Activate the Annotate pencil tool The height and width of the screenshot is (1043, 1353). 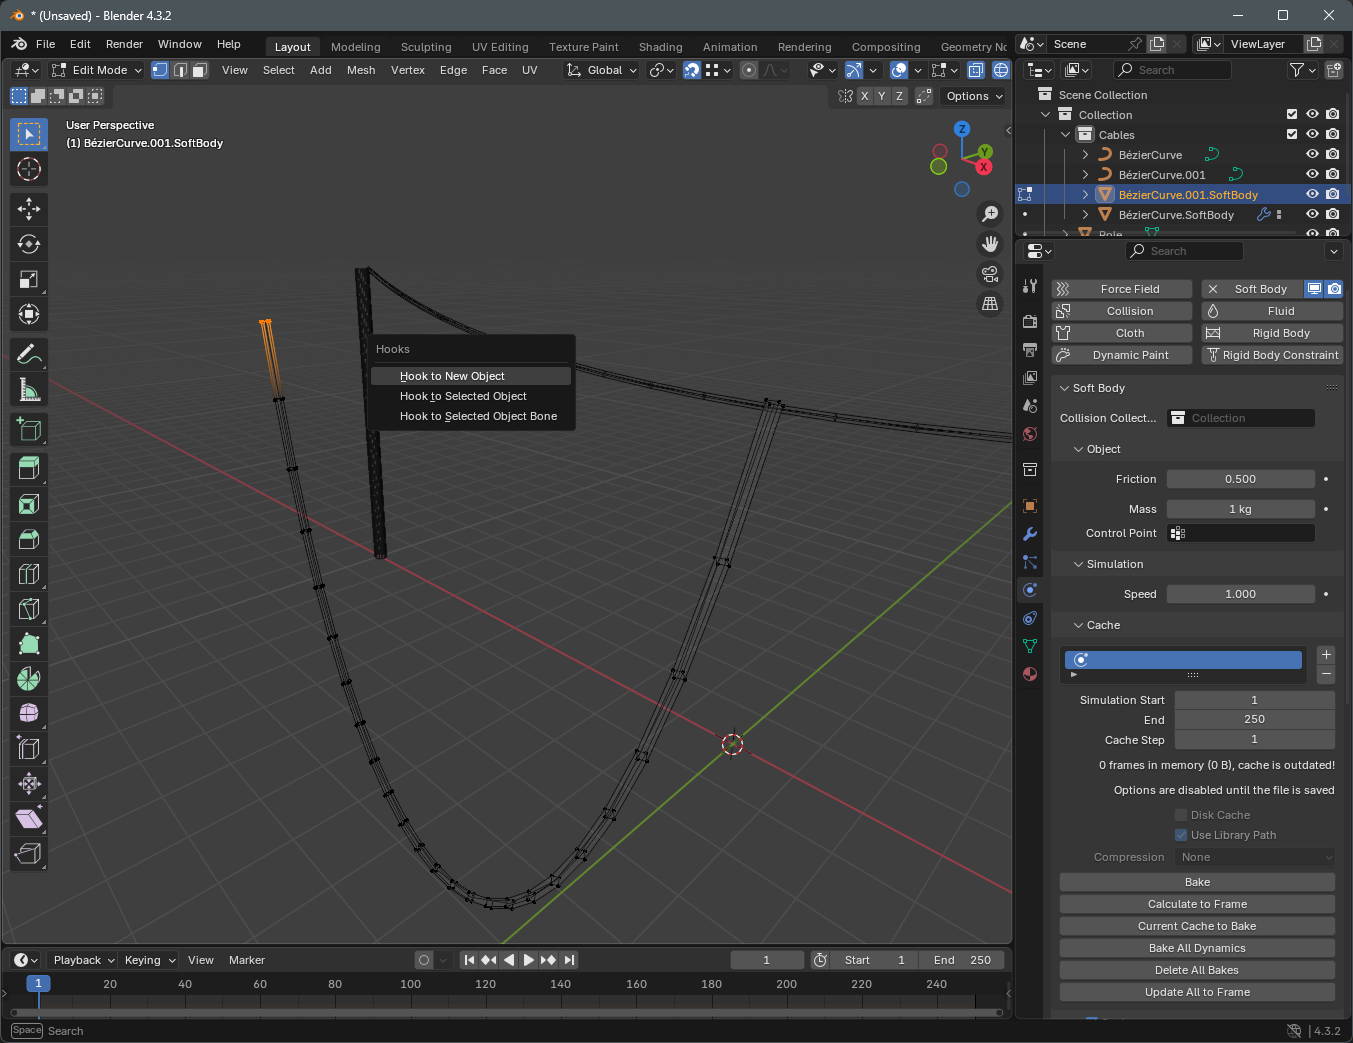coord(29,354)
